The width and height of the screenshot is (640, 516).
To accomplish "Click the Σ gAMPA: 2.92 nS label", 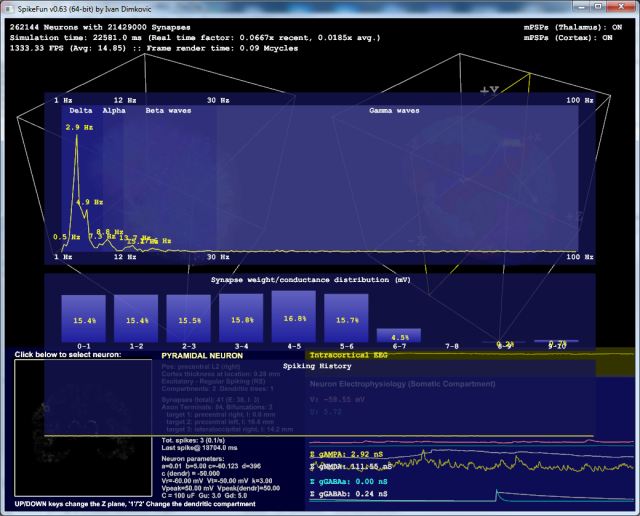I will (347, 454).
